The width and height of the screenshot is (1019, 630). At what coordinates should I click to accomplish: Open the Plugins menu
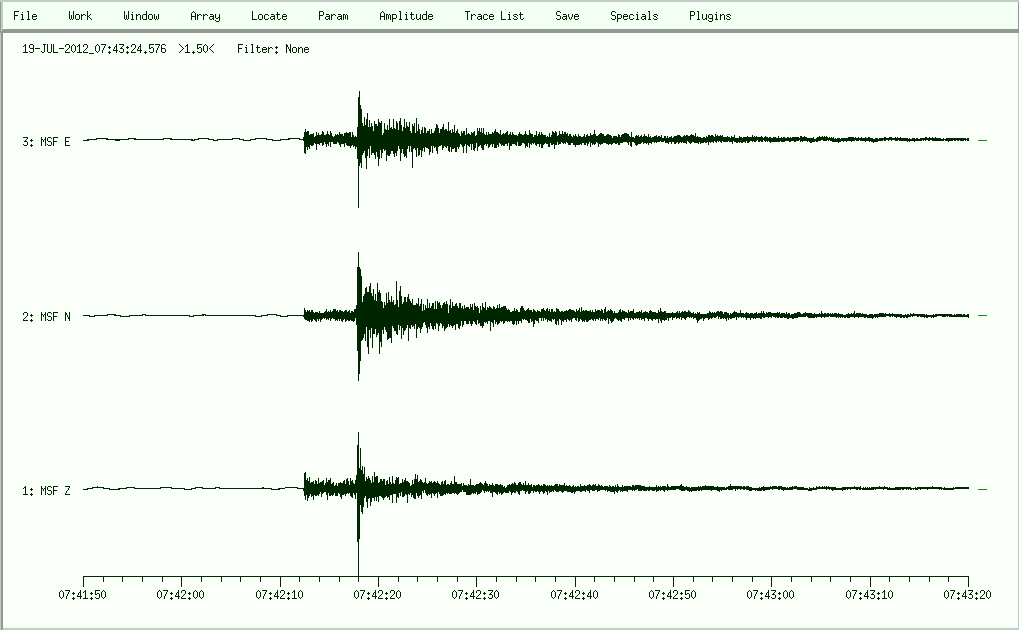coord(710,16)
